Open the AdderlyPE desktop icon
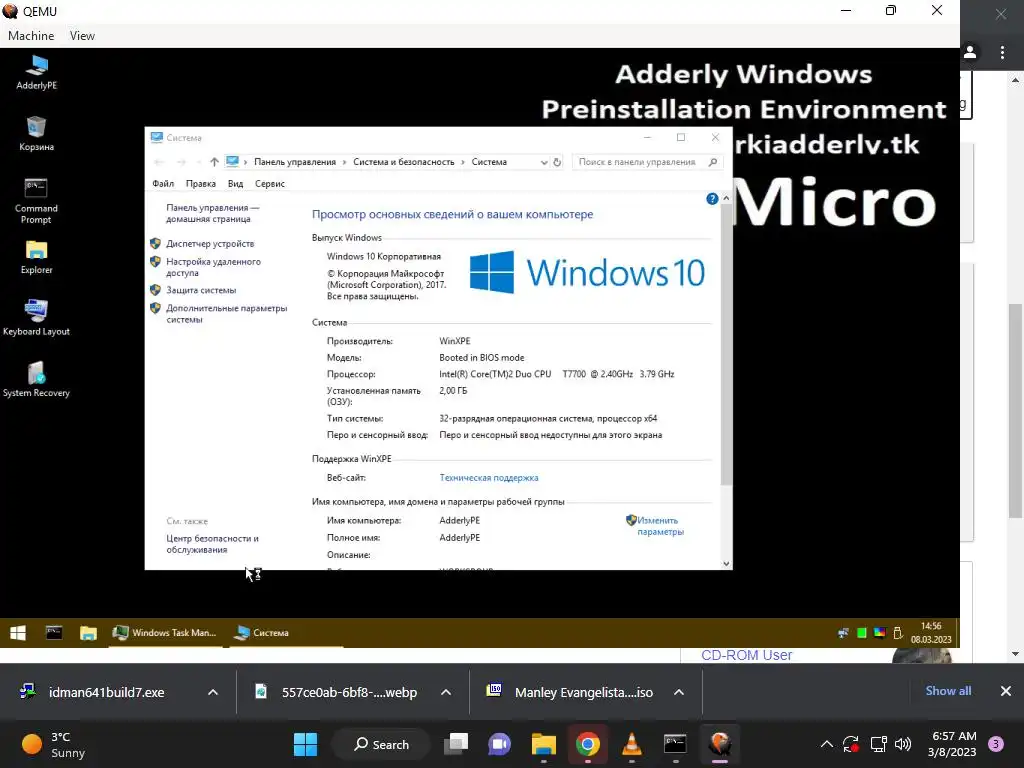 coord(37,72)
